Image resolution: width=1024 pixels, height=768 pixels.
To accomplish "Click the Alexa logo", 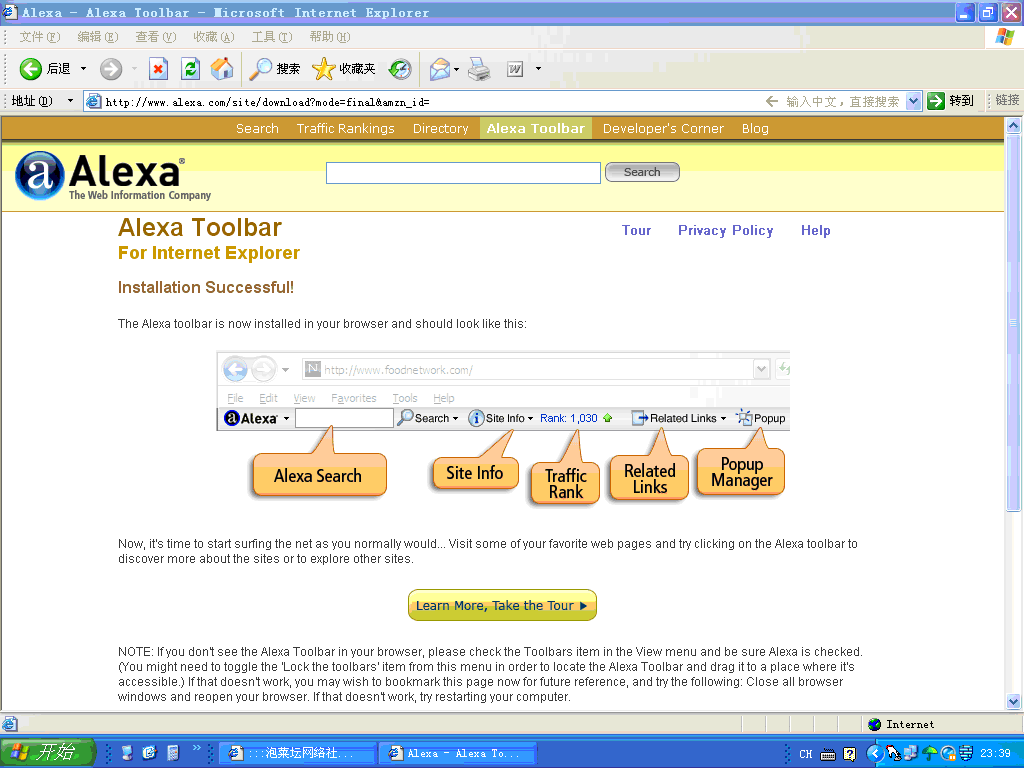I will pyautogui.click(x=113, y=176).
